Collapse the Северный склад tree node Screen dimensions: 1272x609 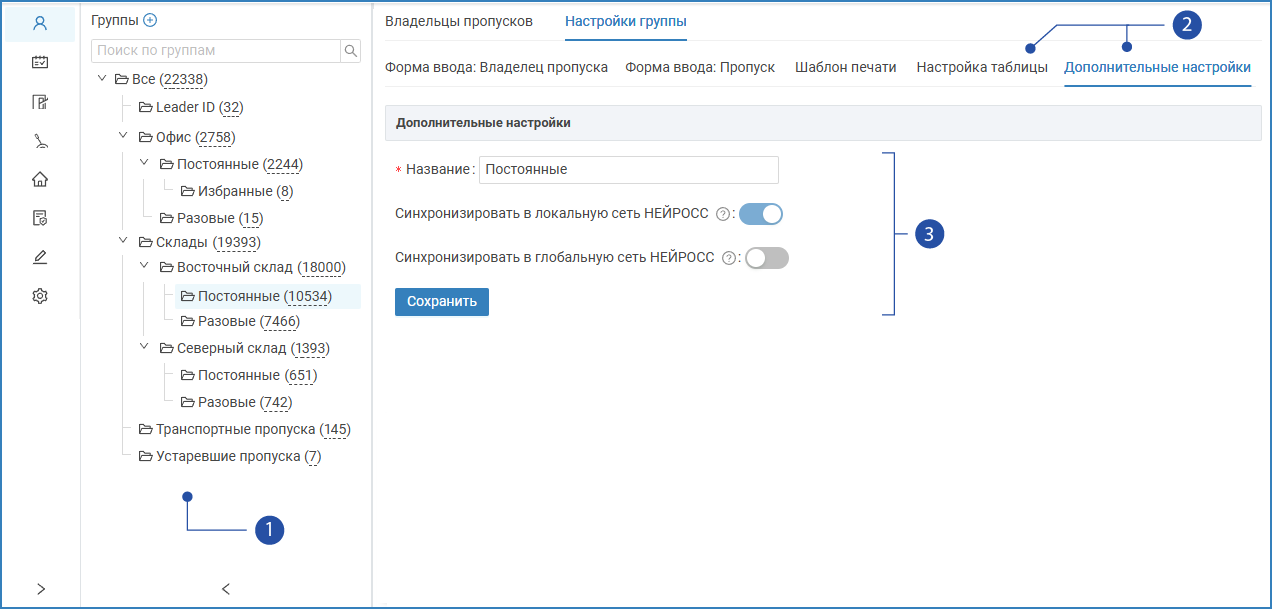[x=144, y=348]
